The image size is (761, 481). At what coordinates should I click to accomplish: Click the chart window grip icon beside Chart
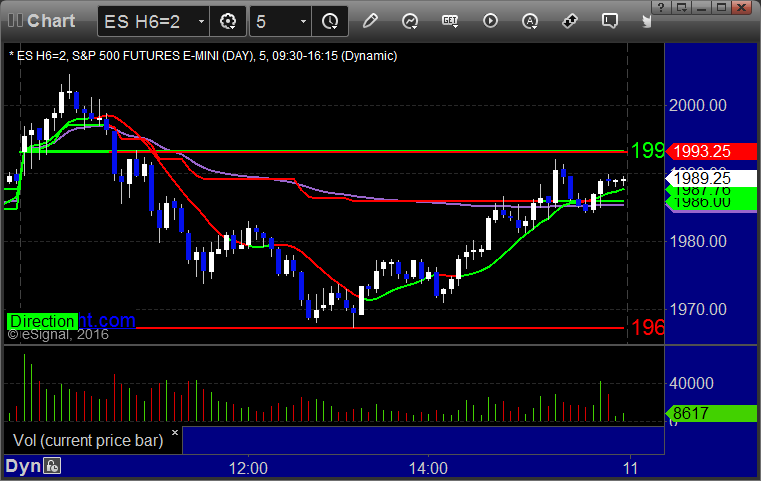point(15,21)
